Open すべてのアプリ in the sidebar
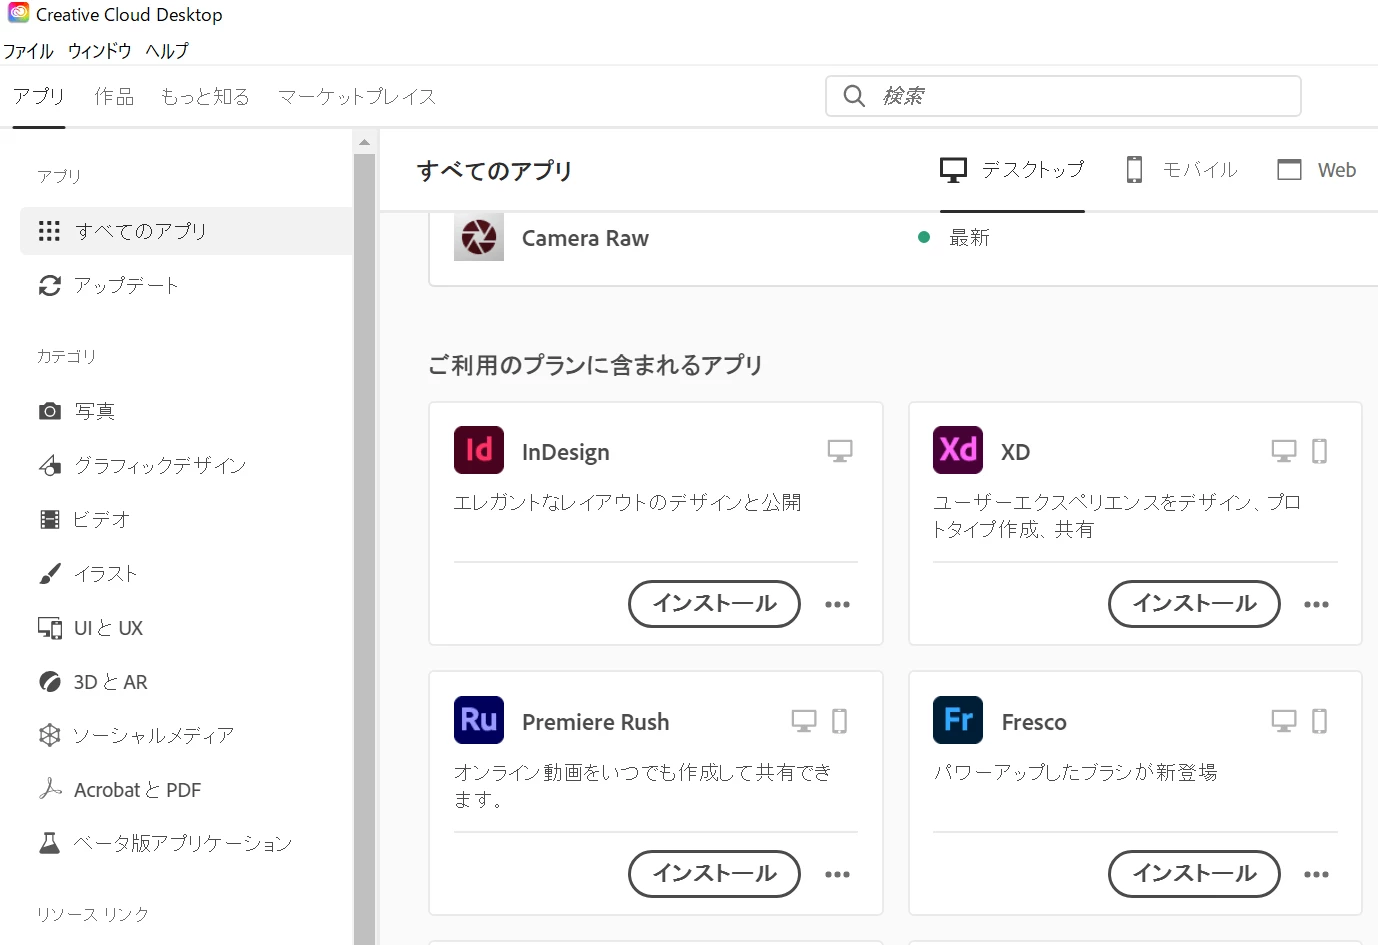1378x945 pixels. [186, 231]
